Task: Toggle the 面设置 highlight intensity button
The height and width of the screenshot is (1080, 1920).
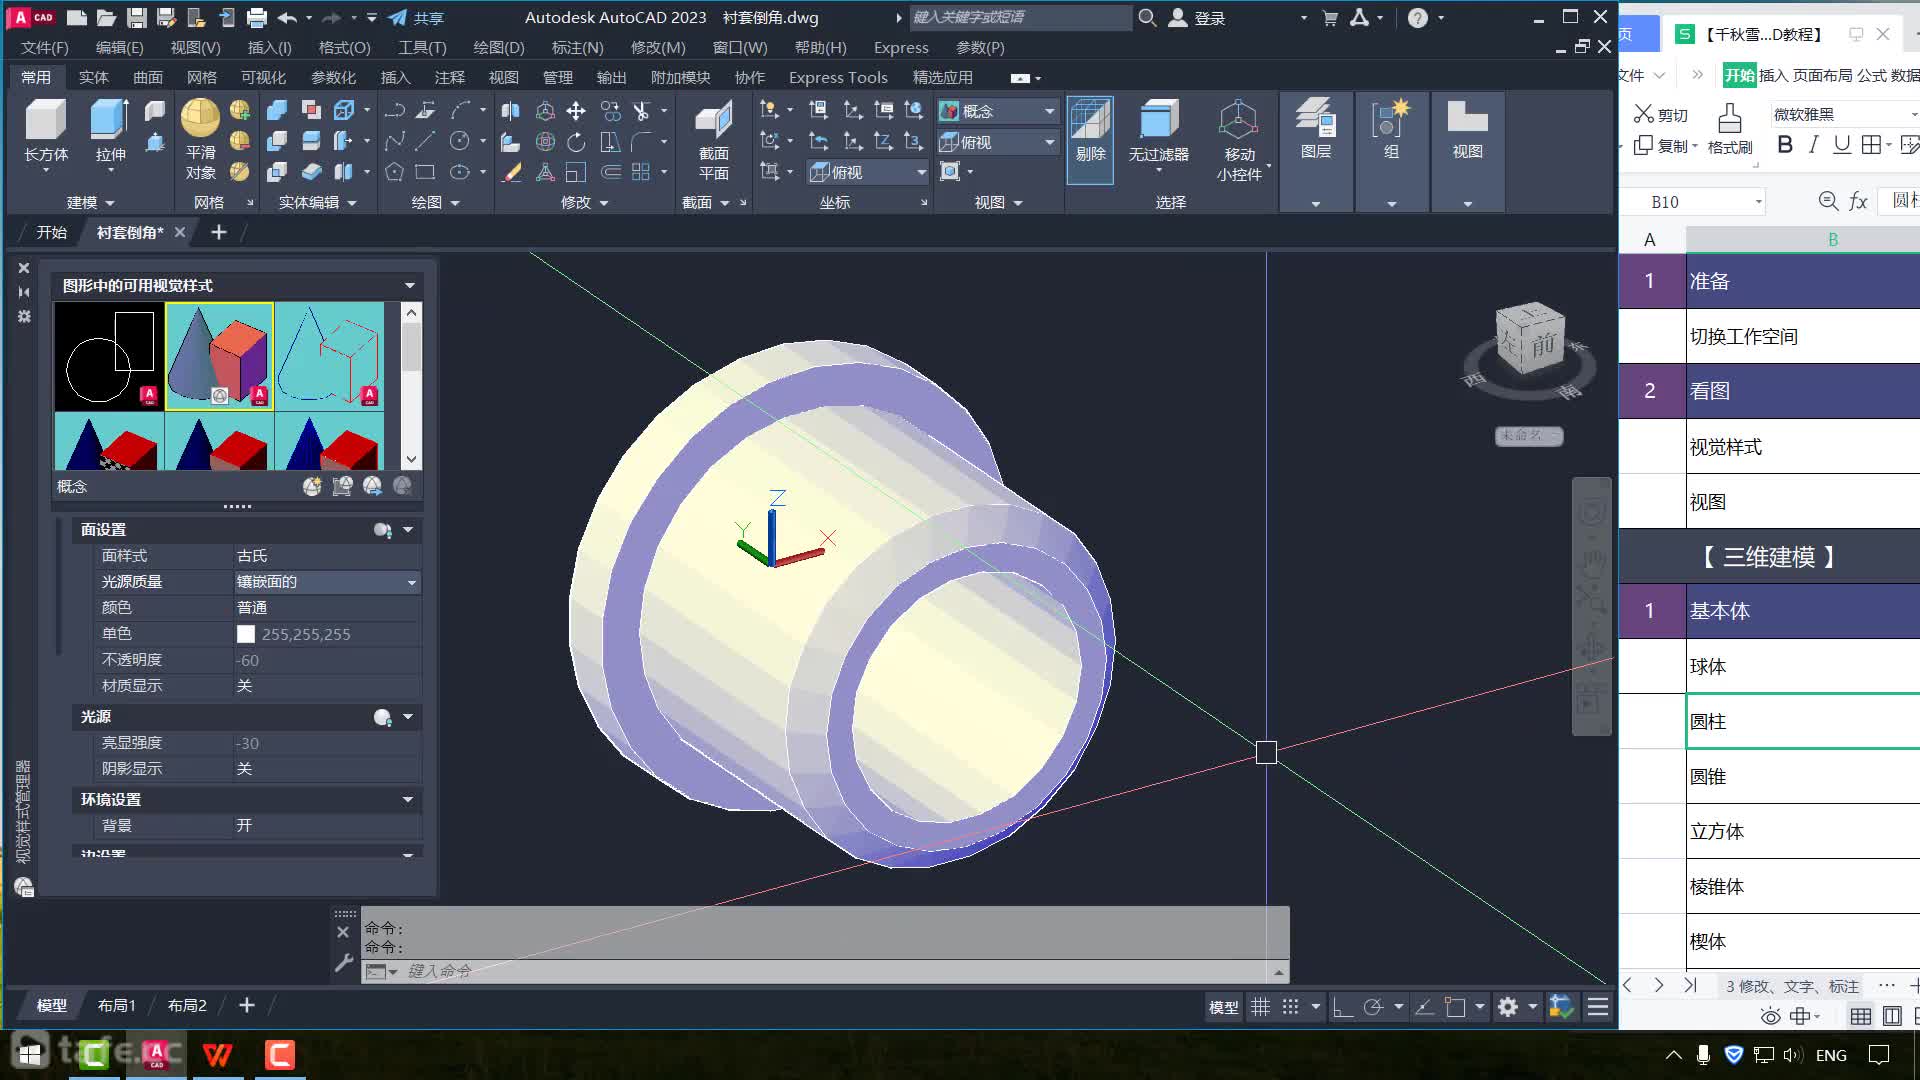Action: (382, 530)
